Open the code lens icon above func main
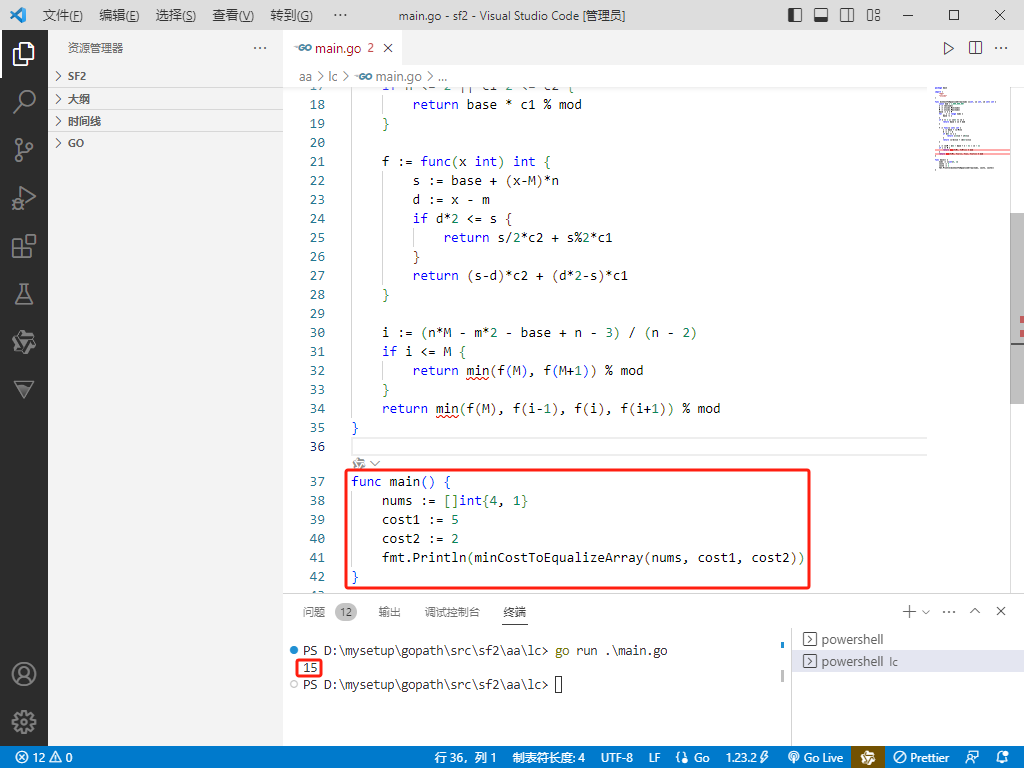This screenshot has height=768, width=1024. (359, 463)
